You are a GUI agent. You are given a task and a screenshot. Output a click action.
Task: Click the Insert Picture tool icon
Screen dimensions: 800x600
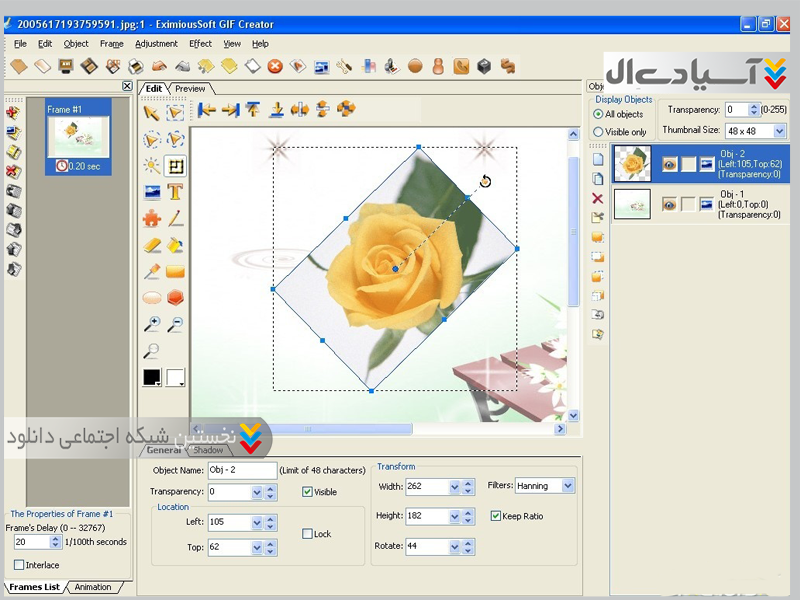(152, 192)
